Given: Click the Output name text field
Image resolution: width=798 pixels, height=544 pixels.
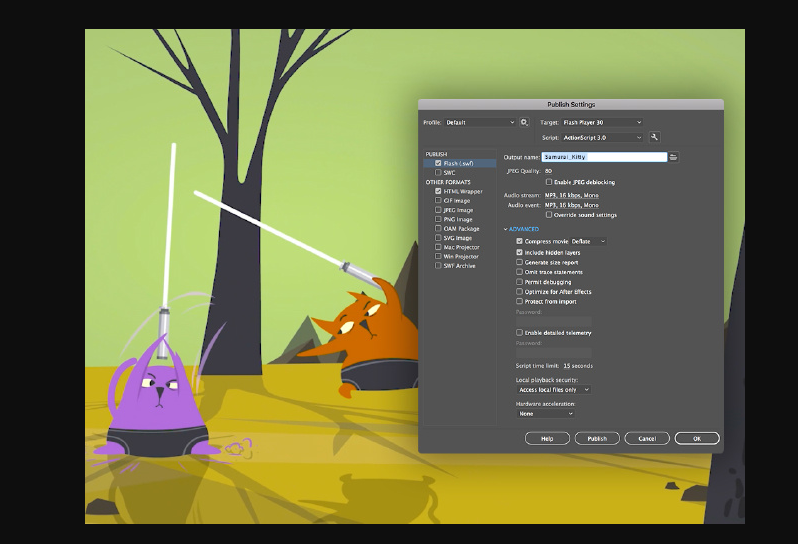Looking at the screenshot, I should click(x=603, y=157).
